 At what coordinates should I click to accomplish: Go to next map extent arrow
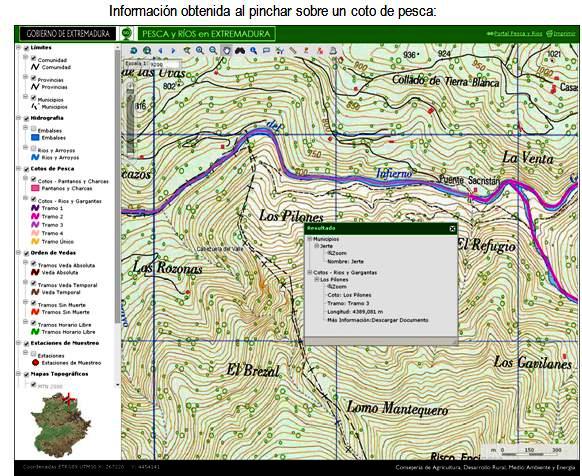pos(173,50)
